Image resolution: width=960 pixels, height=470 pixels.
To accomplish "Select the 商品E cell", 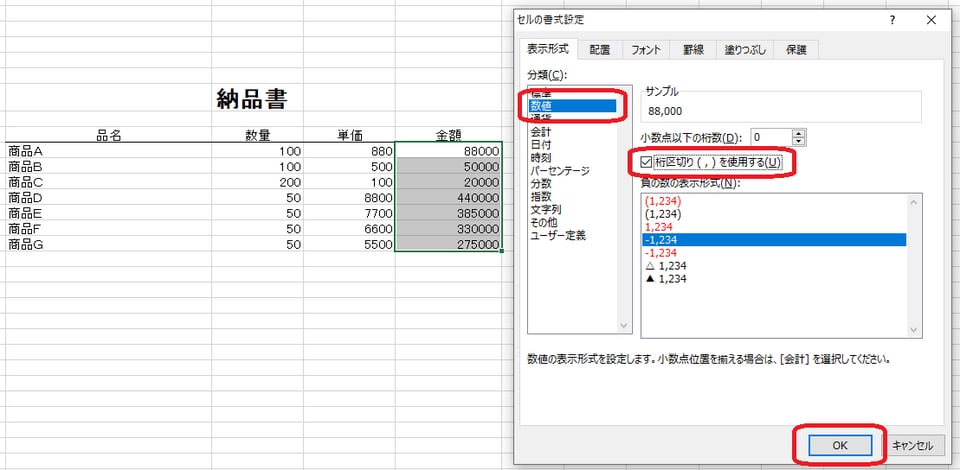I will coord(109,213).
